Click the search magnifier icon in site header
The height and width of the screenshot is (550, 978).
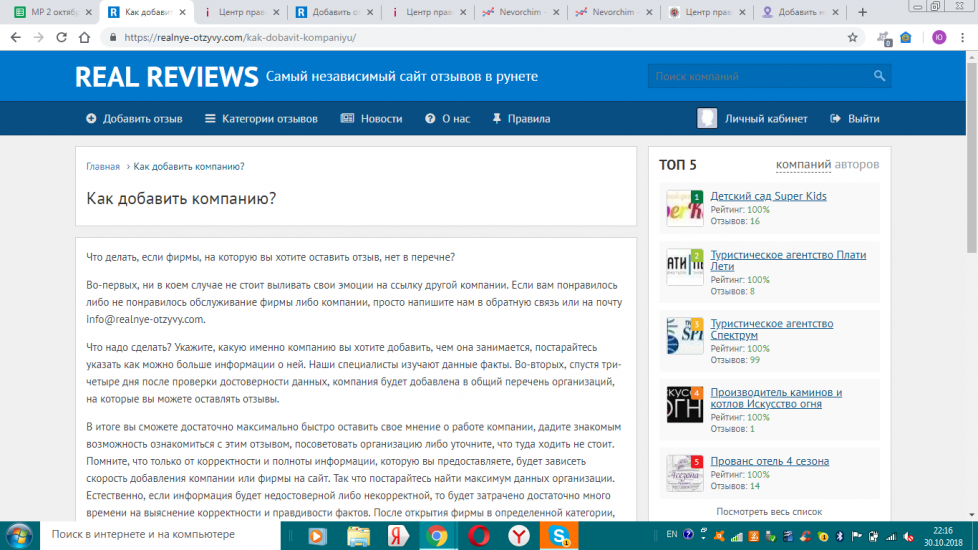[x=879, y=76]
